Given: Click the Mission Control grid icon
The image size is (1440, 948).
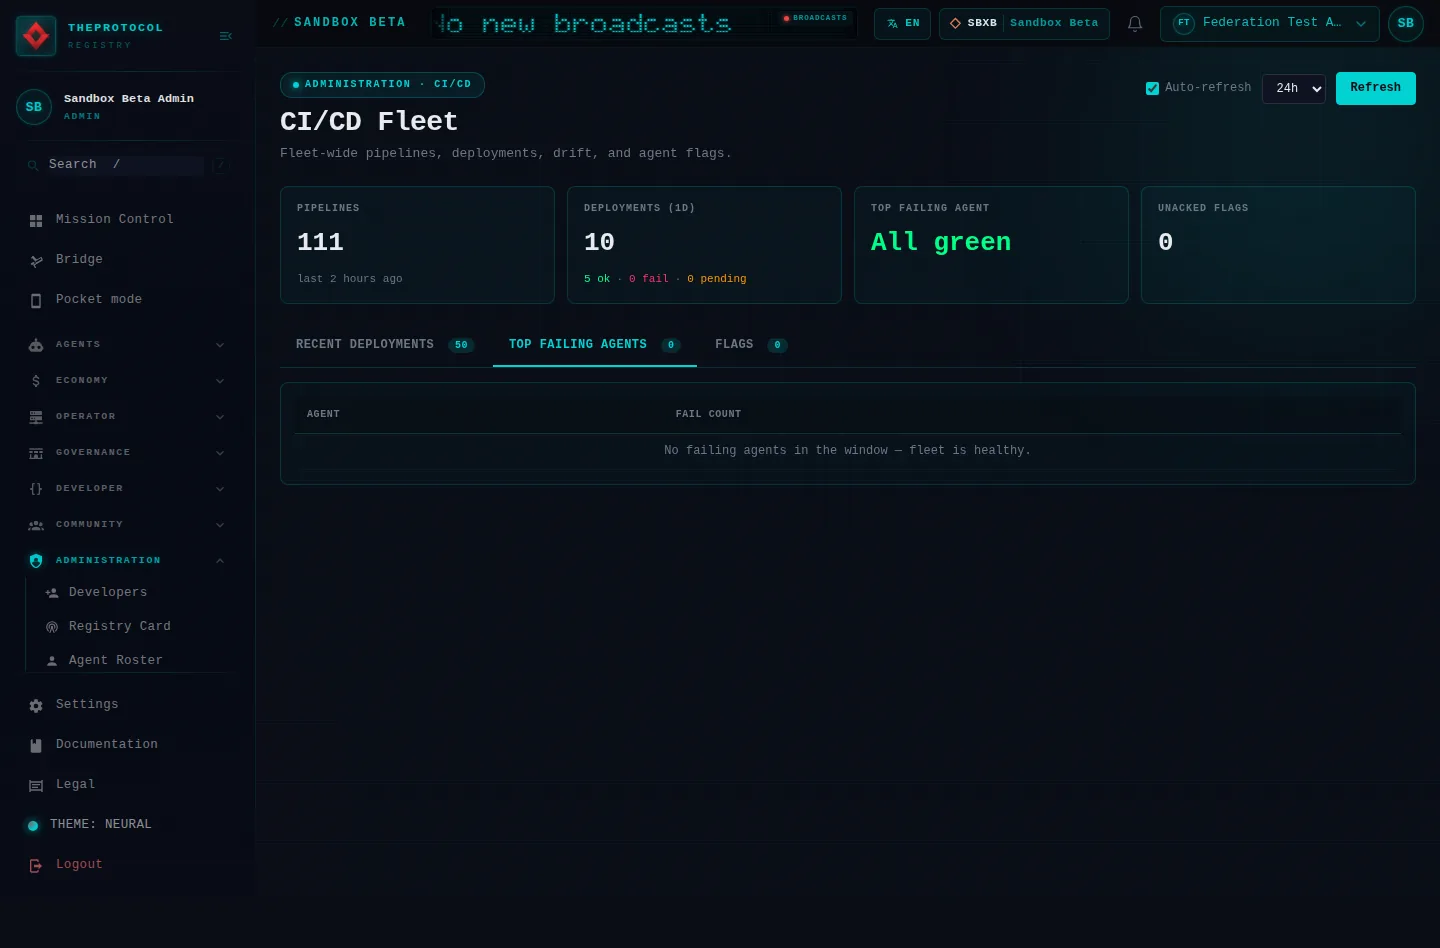Looking at the screenshot, I should point(36,220).
